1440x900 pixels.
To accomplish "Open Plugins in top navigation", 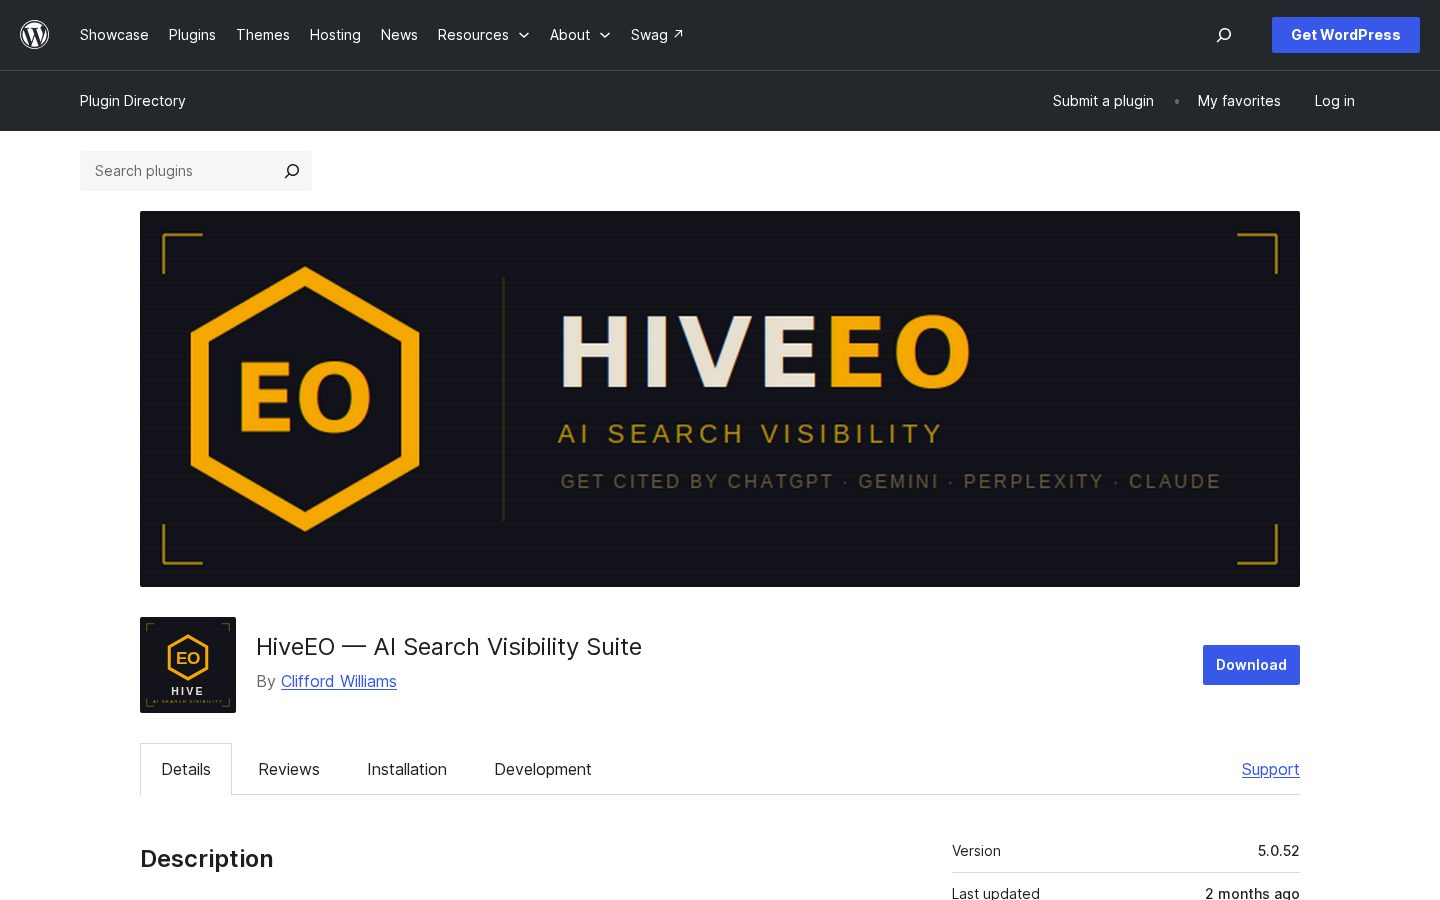I will point(192,35).
